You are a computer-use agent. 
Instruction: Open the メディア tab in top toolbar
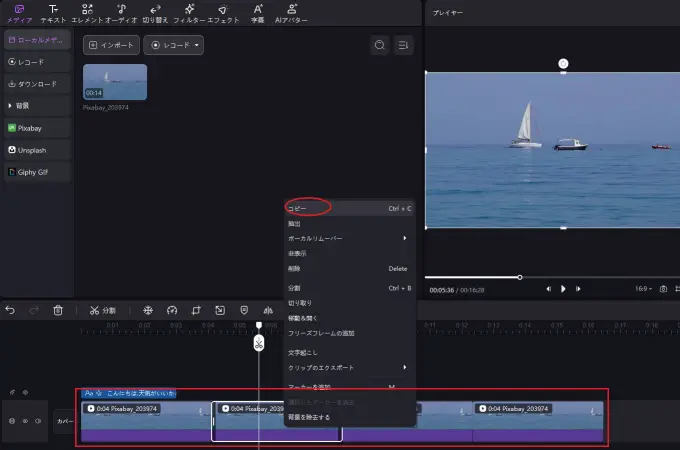(x=20, y=13)
